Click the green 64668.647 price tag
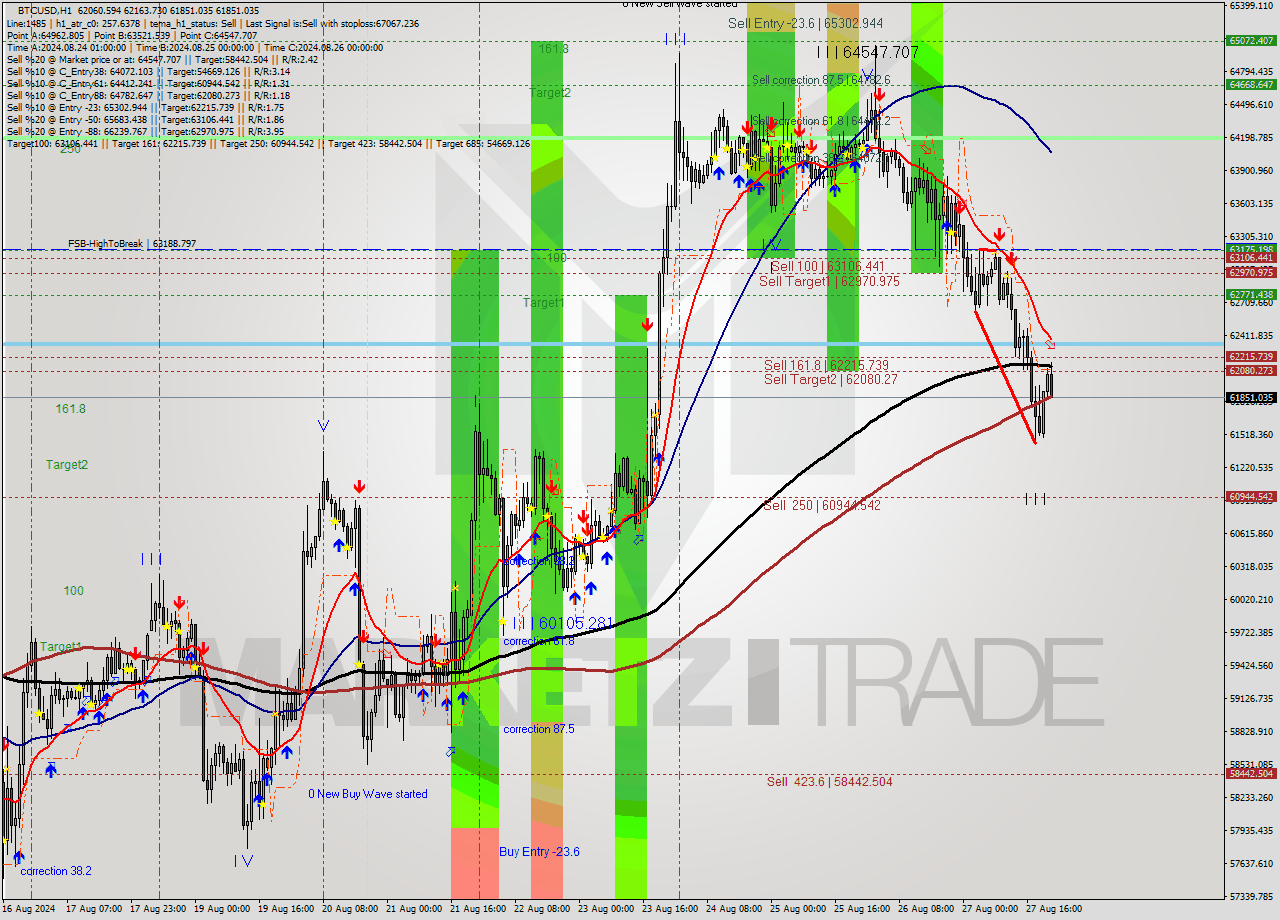The width and height of the screenshot is (1280, 920). point(1250,85)
